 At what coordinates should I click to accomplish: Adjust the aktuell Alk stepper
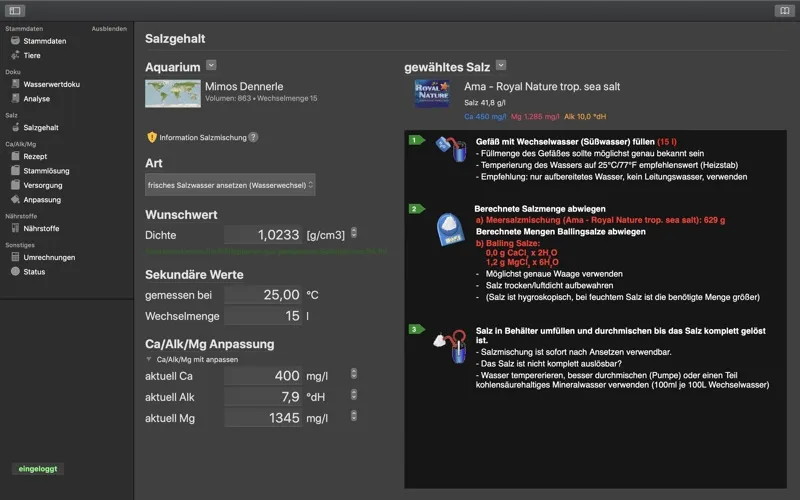tap(354, 394)
